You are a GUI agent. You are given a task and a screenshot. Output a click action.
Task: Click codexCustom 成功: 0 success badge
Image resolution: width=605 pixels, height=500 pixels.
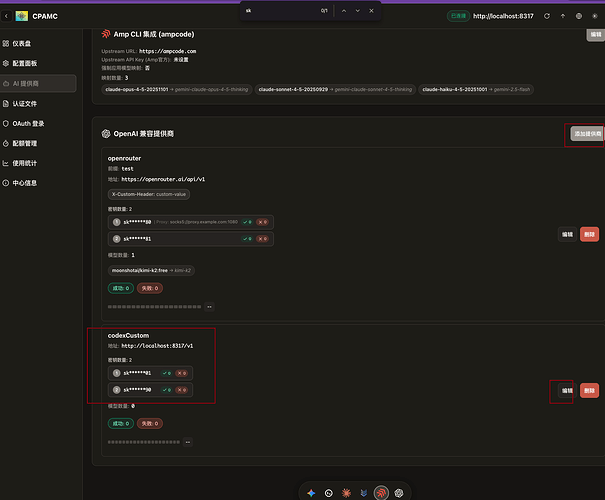click(x=121, y=424)
